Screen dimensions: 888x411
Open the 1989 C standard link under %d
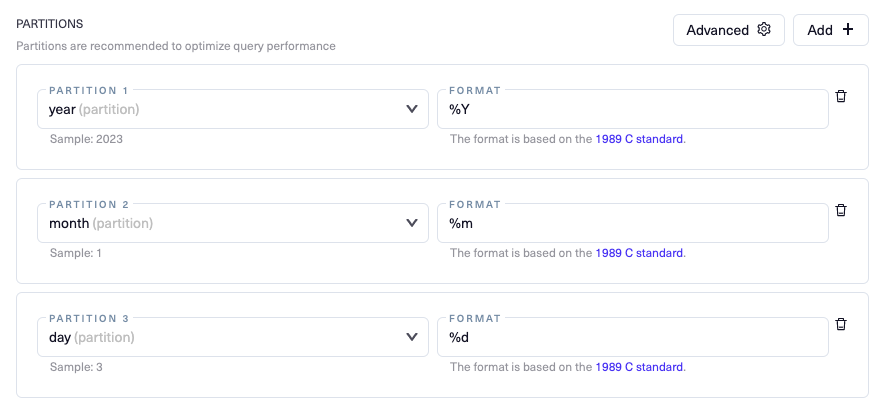(639, 367)
